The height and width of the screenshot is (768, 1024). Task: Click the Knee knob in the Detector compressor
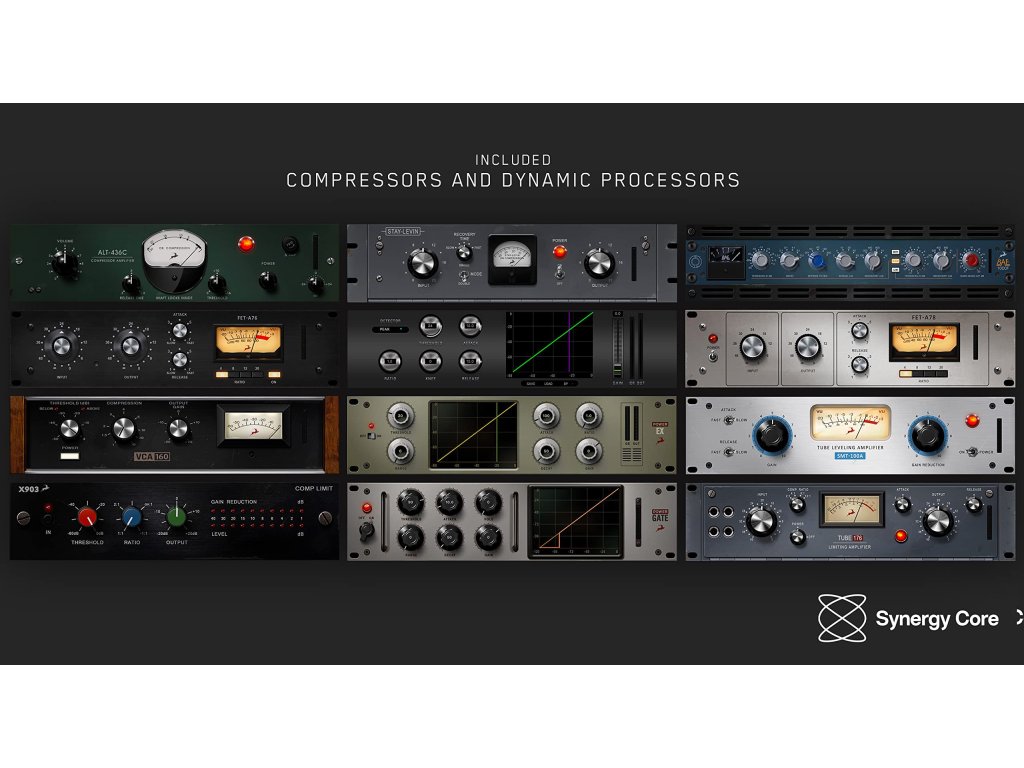pyautogui.click(x=430, y=361)
